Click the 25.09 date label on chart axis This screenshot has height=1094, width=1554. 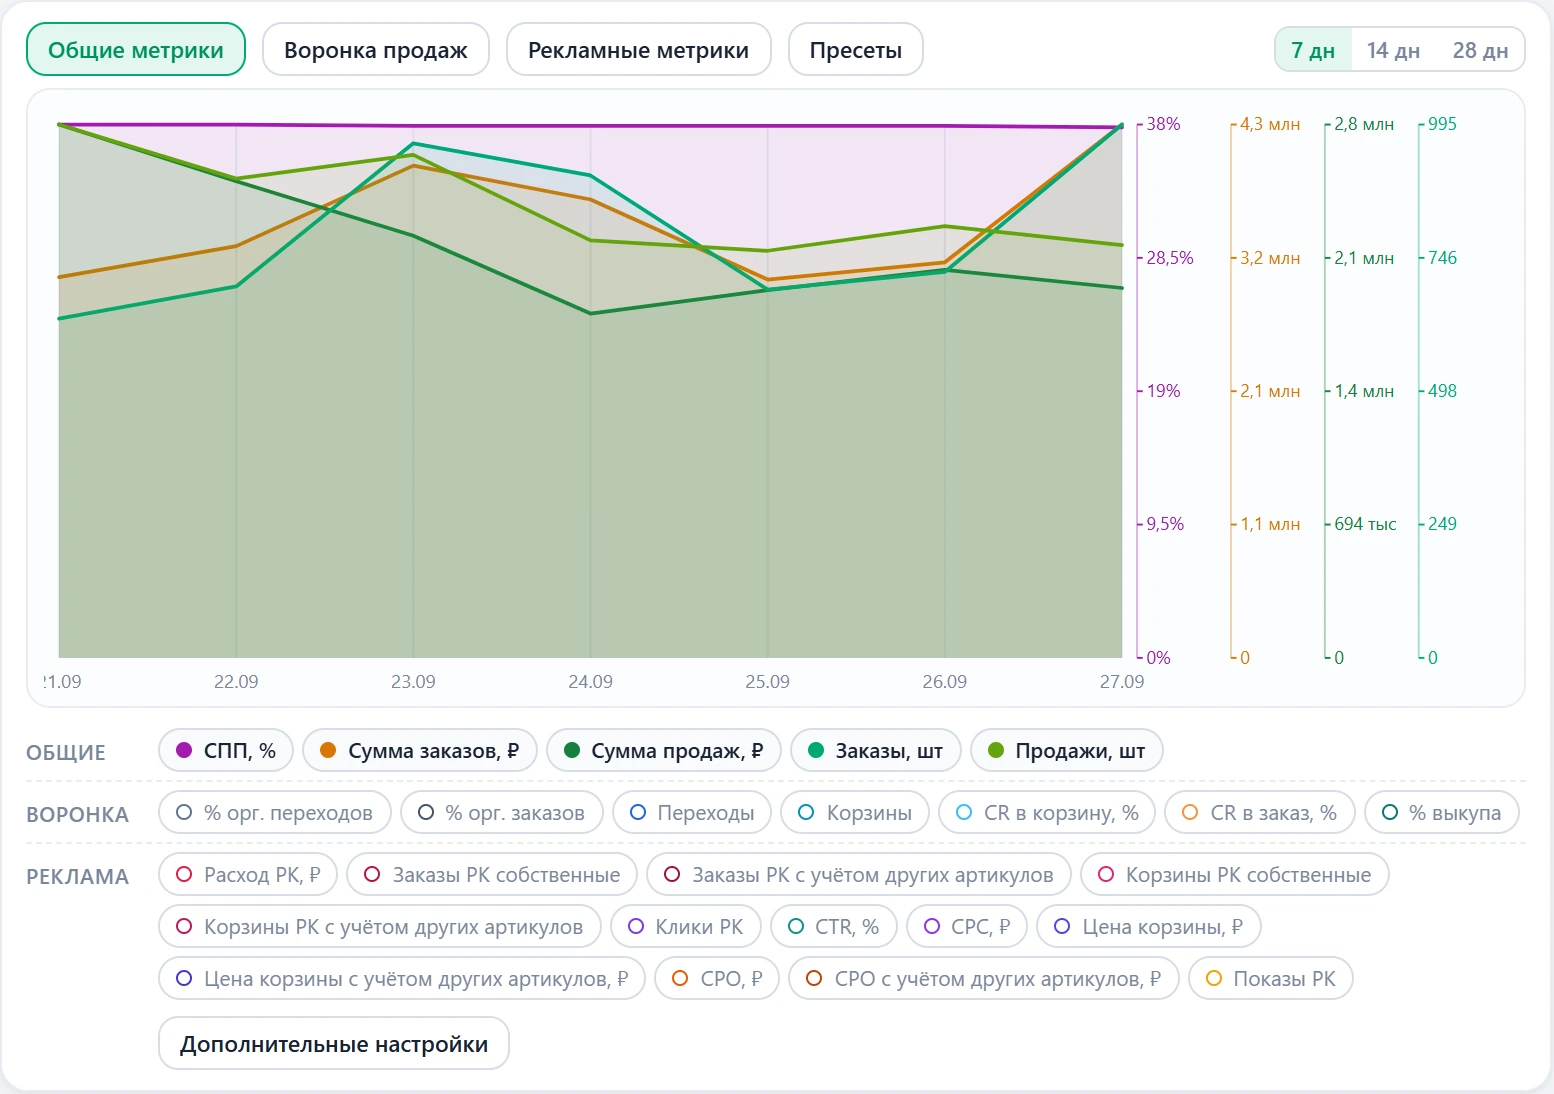point(767,681)
